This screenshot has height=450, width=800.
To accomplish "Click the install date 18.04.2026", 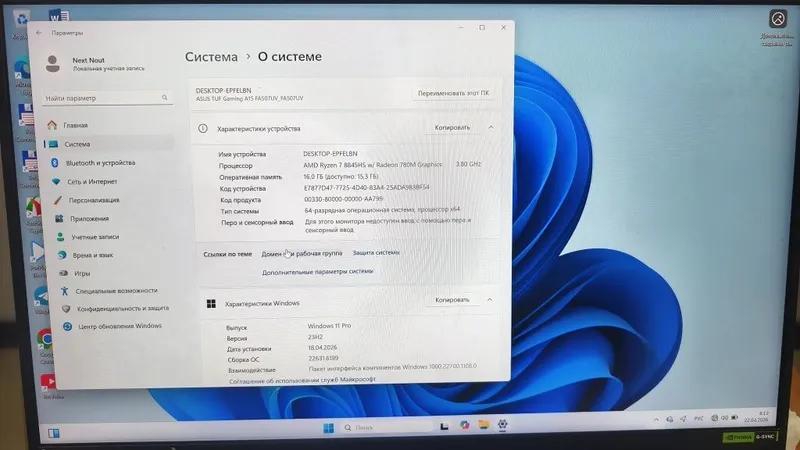I will pyautogui.click(x=322, y=347).
